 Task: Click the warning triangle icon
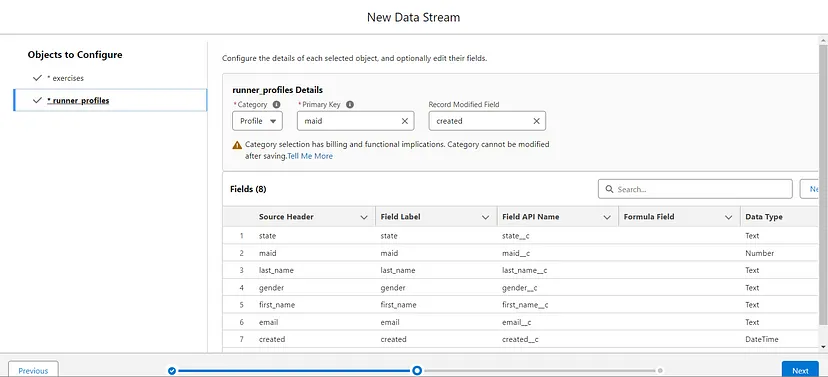[x=237, y=145]
